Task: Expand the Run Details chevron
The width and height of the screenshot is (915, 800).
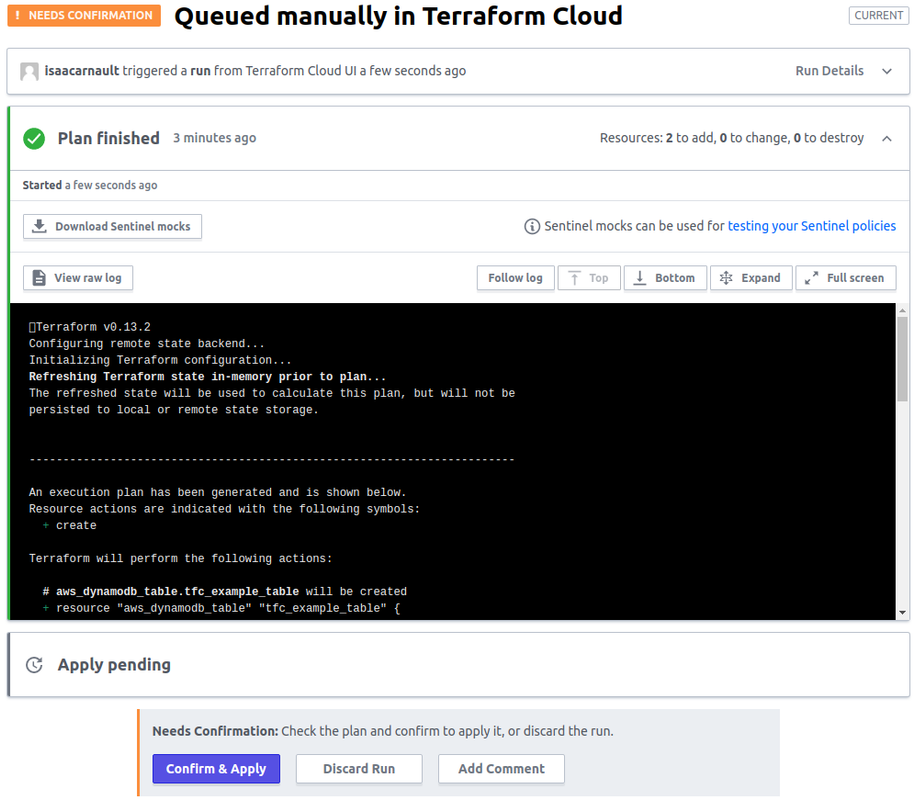Action: [886, 71]
